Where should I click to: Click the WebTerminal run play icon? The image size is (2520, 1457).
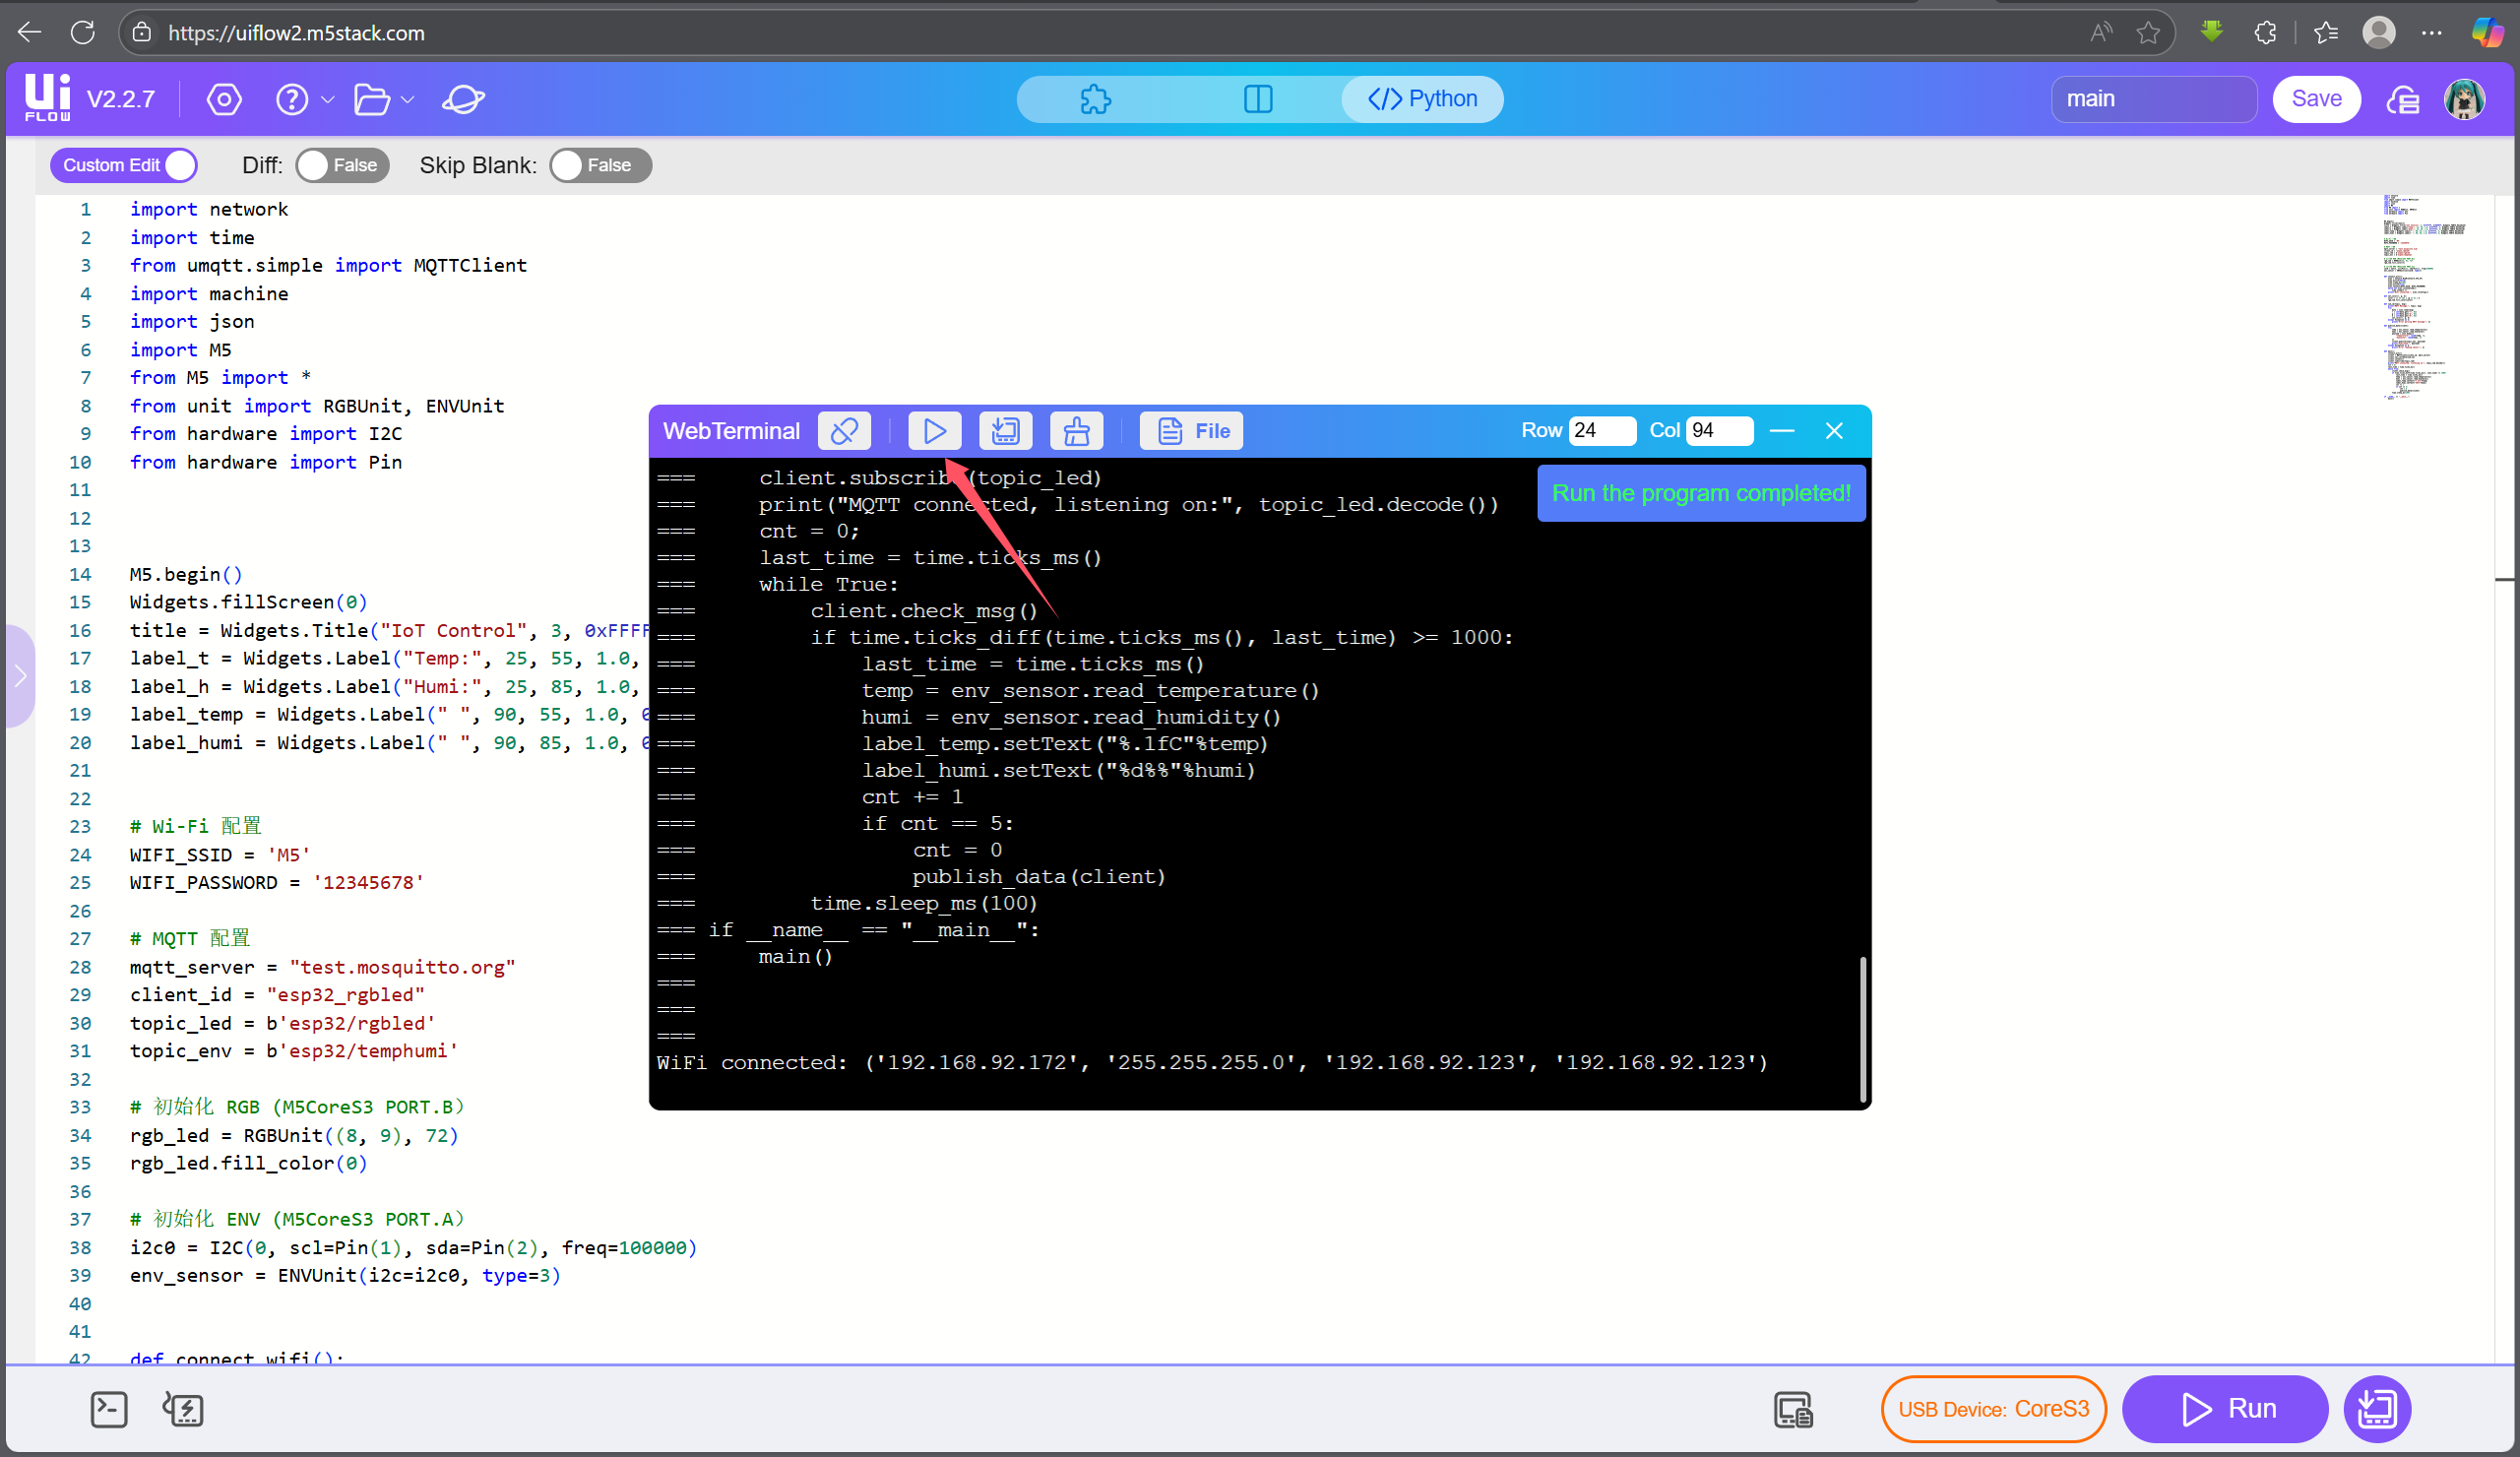(x=934, y=431)
